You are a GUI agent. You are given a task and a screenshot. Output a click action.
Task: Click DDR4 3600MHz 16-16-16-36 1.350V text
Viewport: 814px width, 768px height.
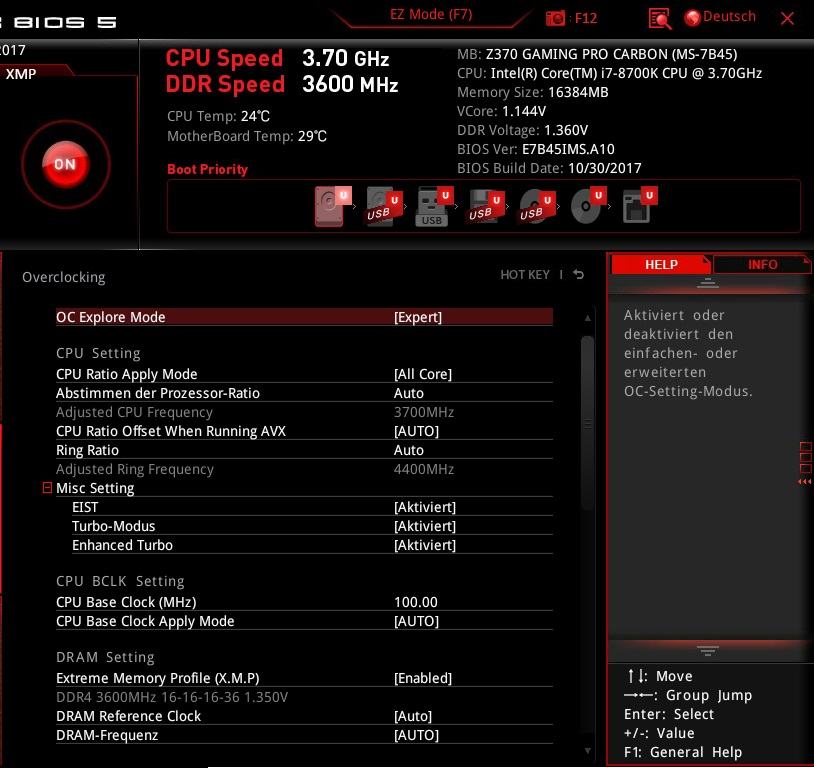pyautogui.click(x=172, y=697)
